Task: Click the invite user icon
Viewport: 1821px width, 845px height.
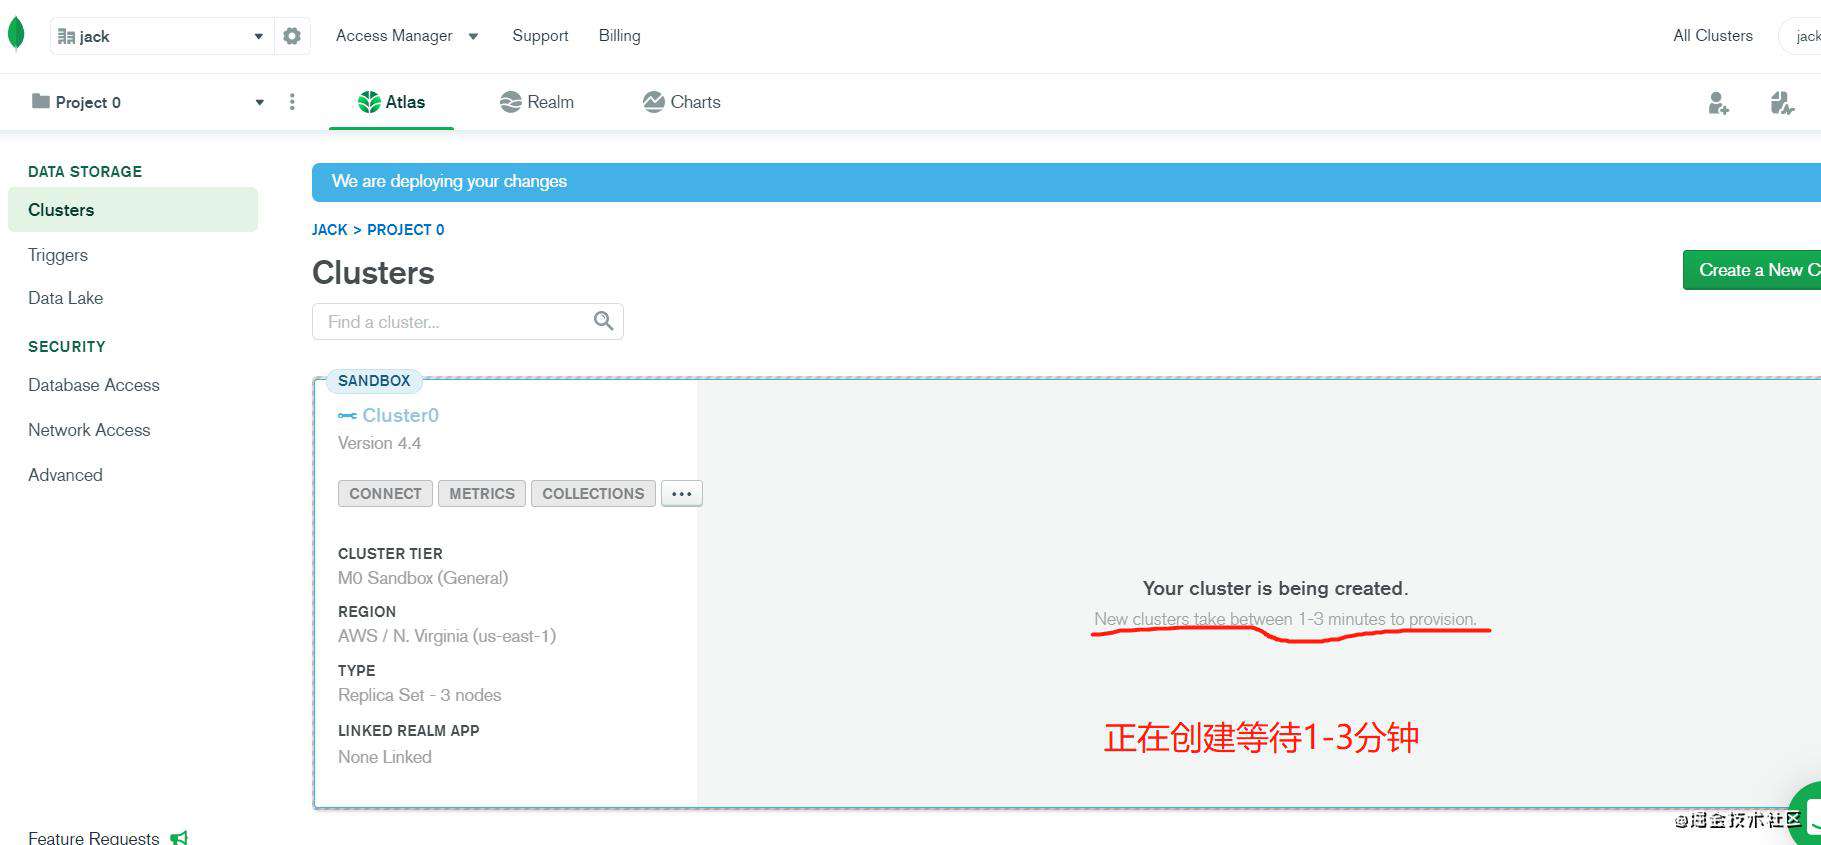Action: click(x=1718, y=103)
